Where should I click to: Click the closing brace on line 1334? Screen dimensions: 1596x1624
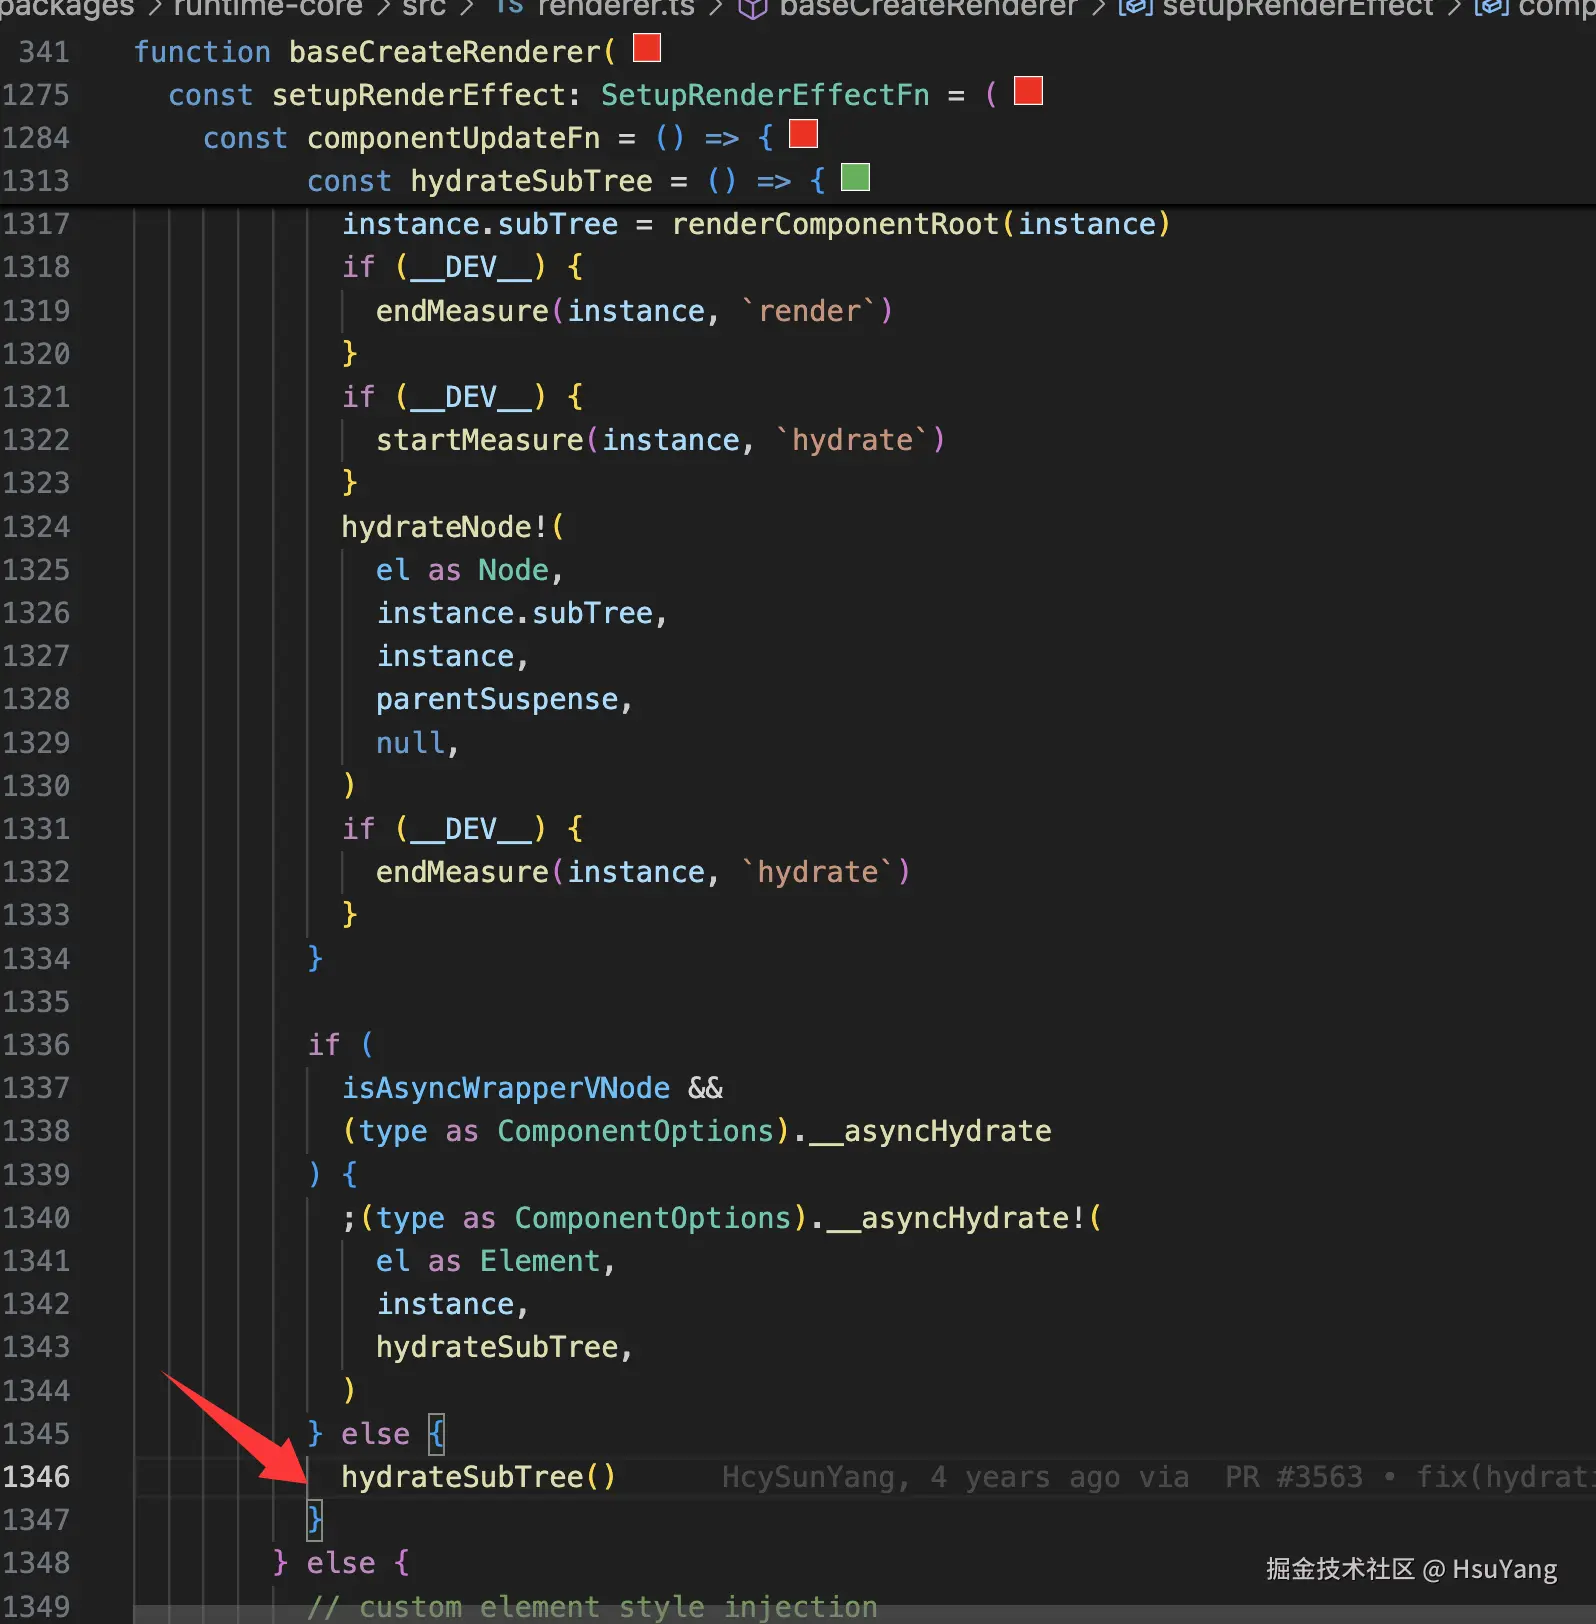pos(315,958)
